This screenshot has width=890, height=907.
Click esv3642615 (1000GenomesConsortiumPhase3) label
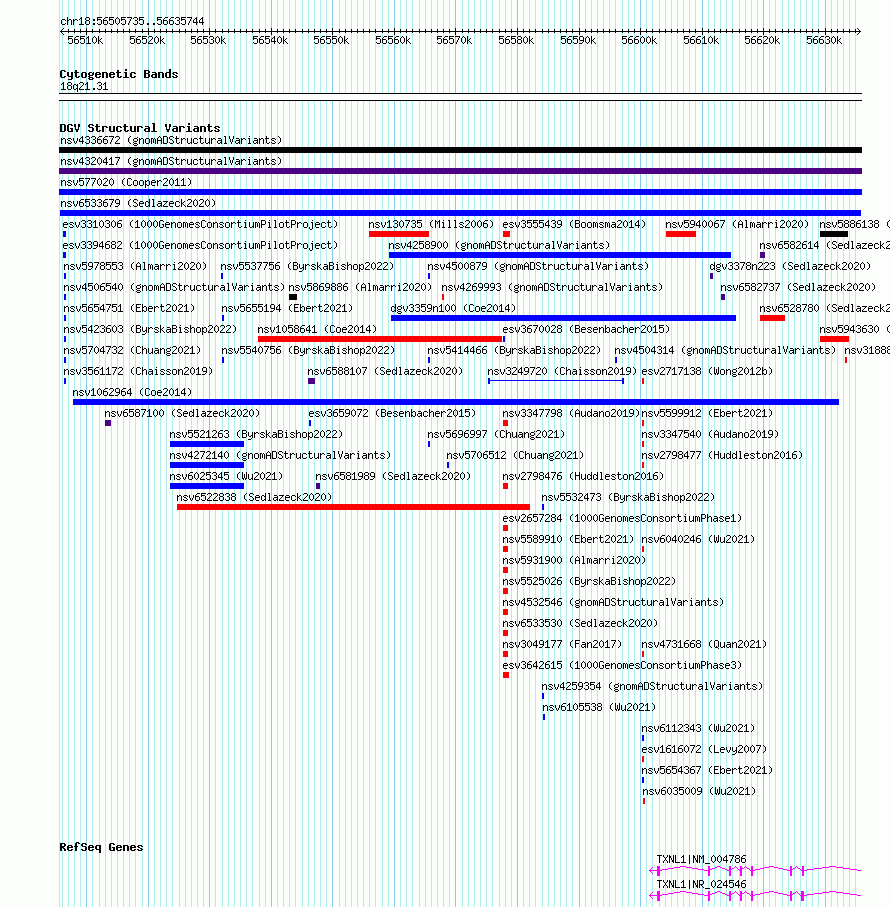(x=622, y=665)
